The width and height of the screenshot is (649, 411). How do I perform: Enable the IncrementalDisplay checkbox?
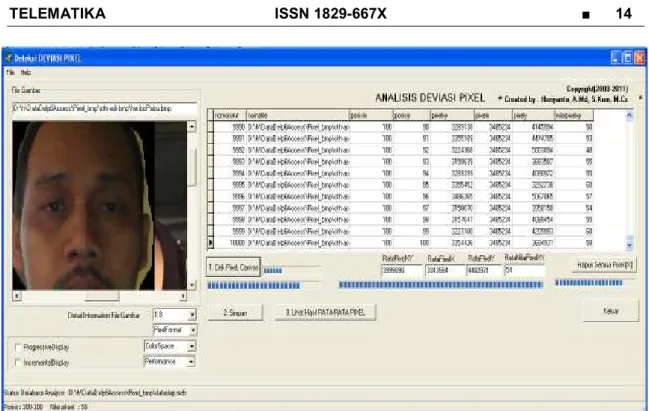click(18, 363)
